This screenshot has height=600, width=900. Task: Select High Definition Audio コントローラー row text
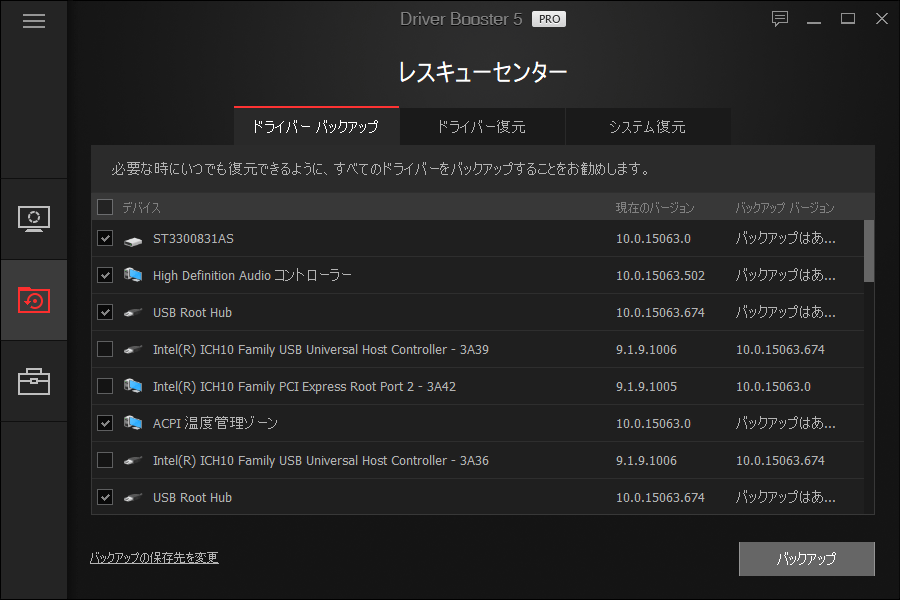[252, 276]
